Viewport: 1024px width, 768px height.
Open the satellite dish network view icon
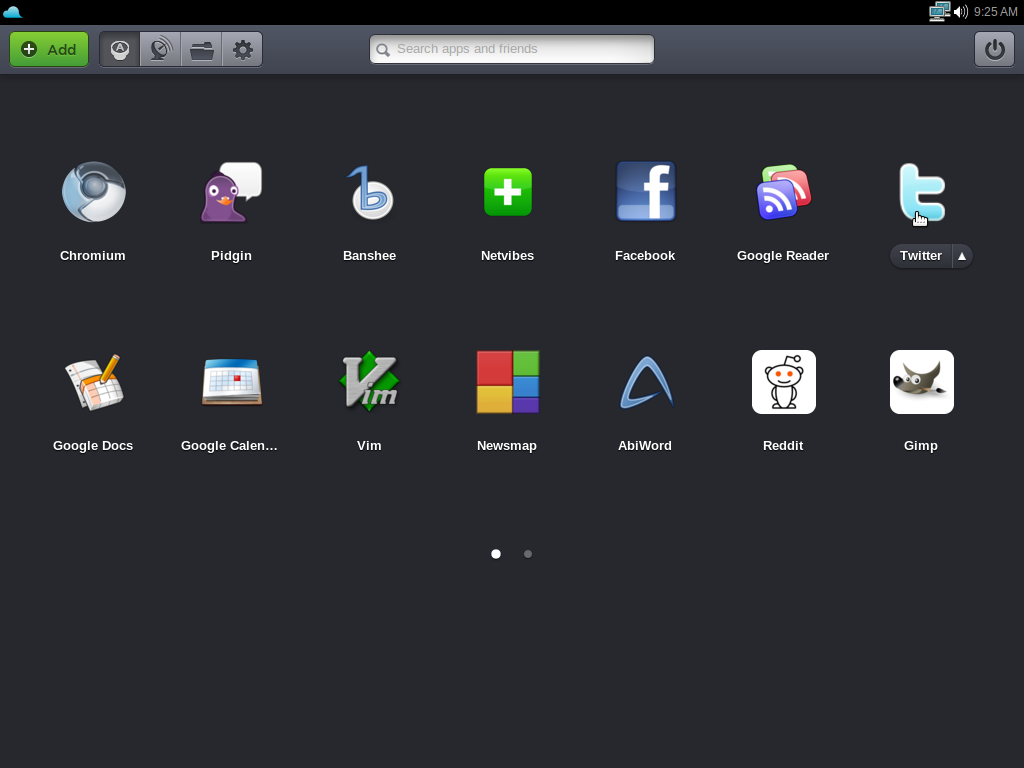[x=161, y=50]
